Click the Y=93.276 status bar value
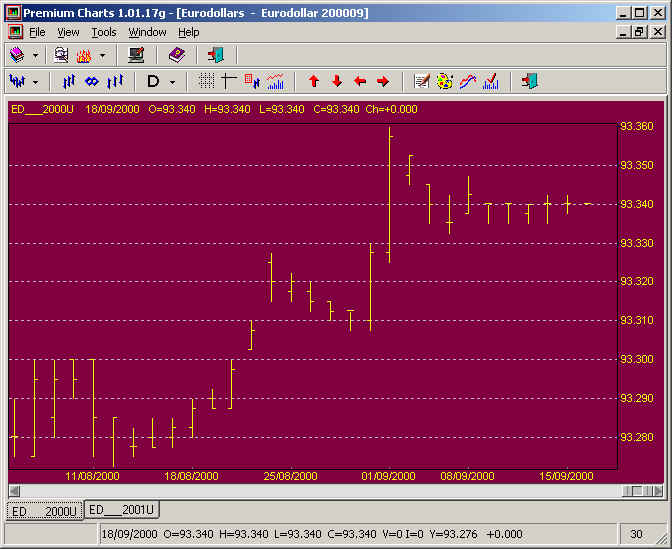The image size is (672, 549). (454, 534)
